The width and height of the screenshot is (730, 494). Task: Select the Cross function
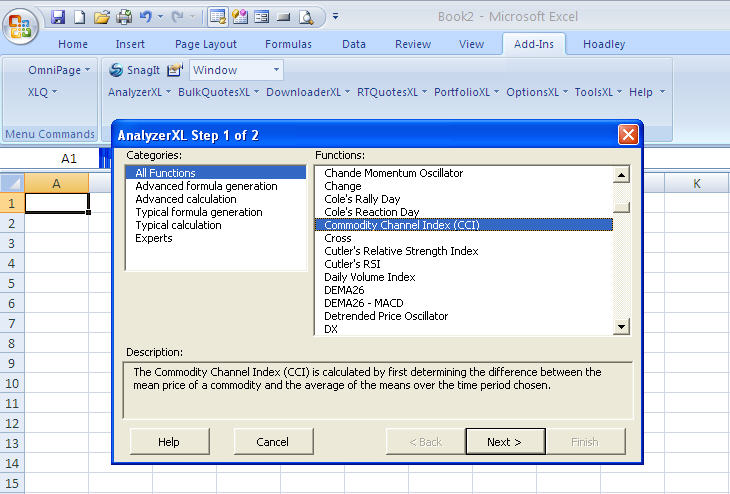click(x=464, y=238)
